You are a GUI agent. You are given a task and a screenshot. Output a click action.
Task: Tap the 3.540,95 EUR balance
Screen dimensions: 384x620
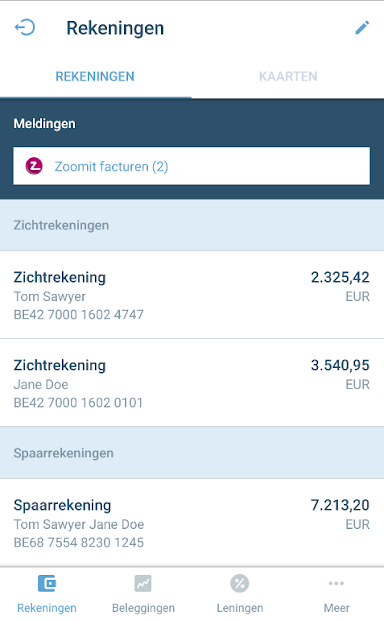click(x=340, y=374)
